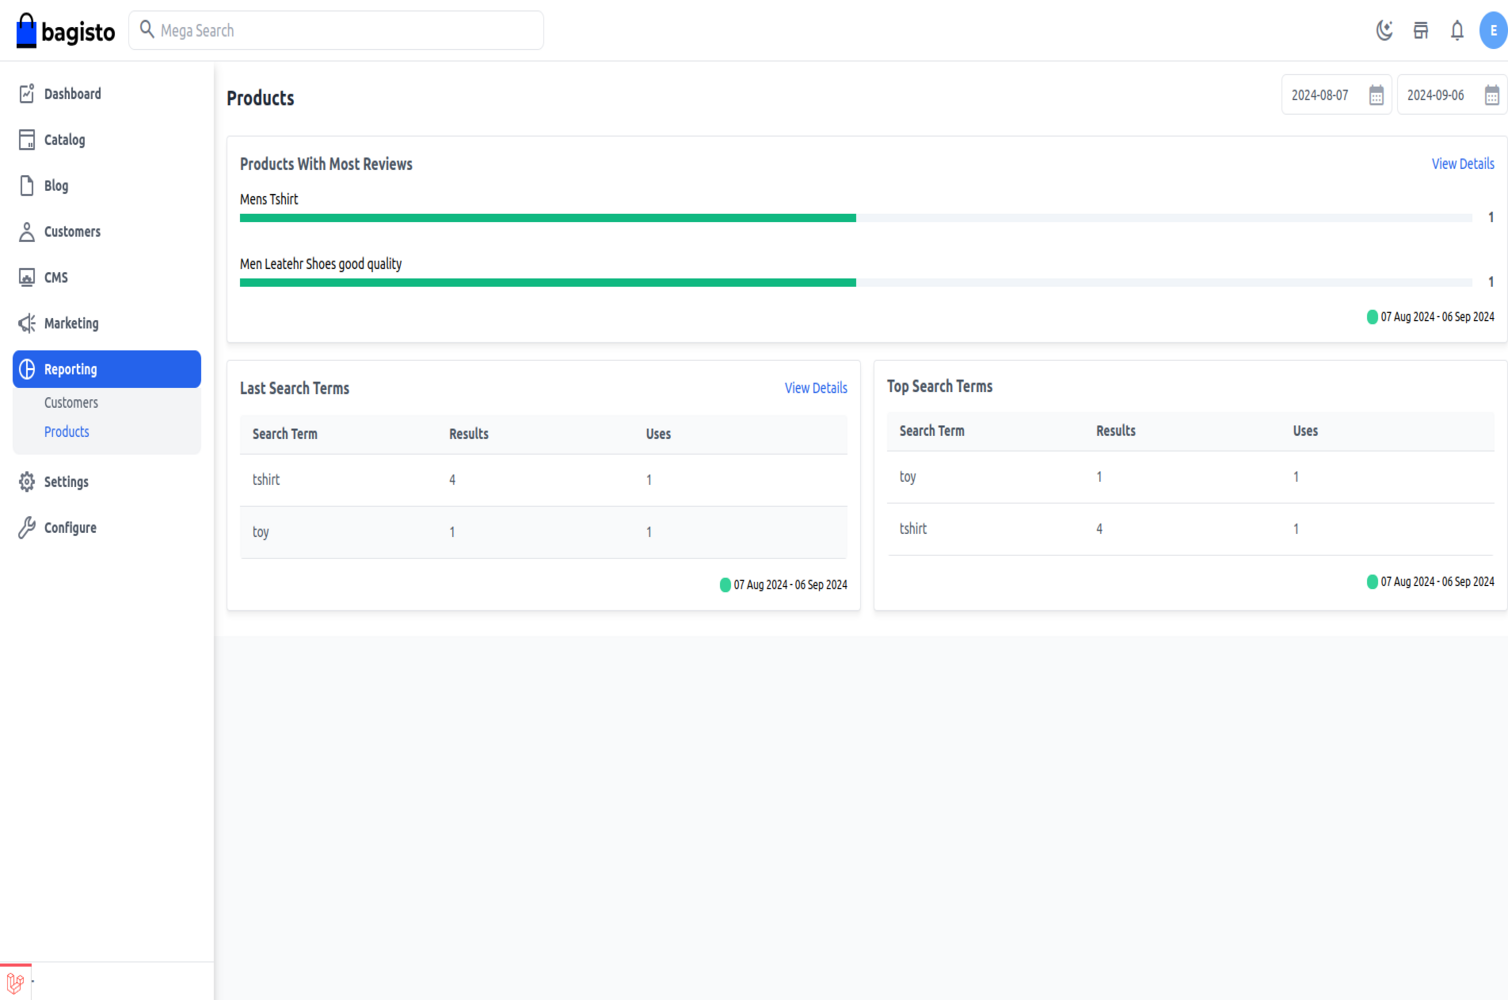
Task: Toggle dark mode with the moon icon
Action: click(x=1384, y=31)
